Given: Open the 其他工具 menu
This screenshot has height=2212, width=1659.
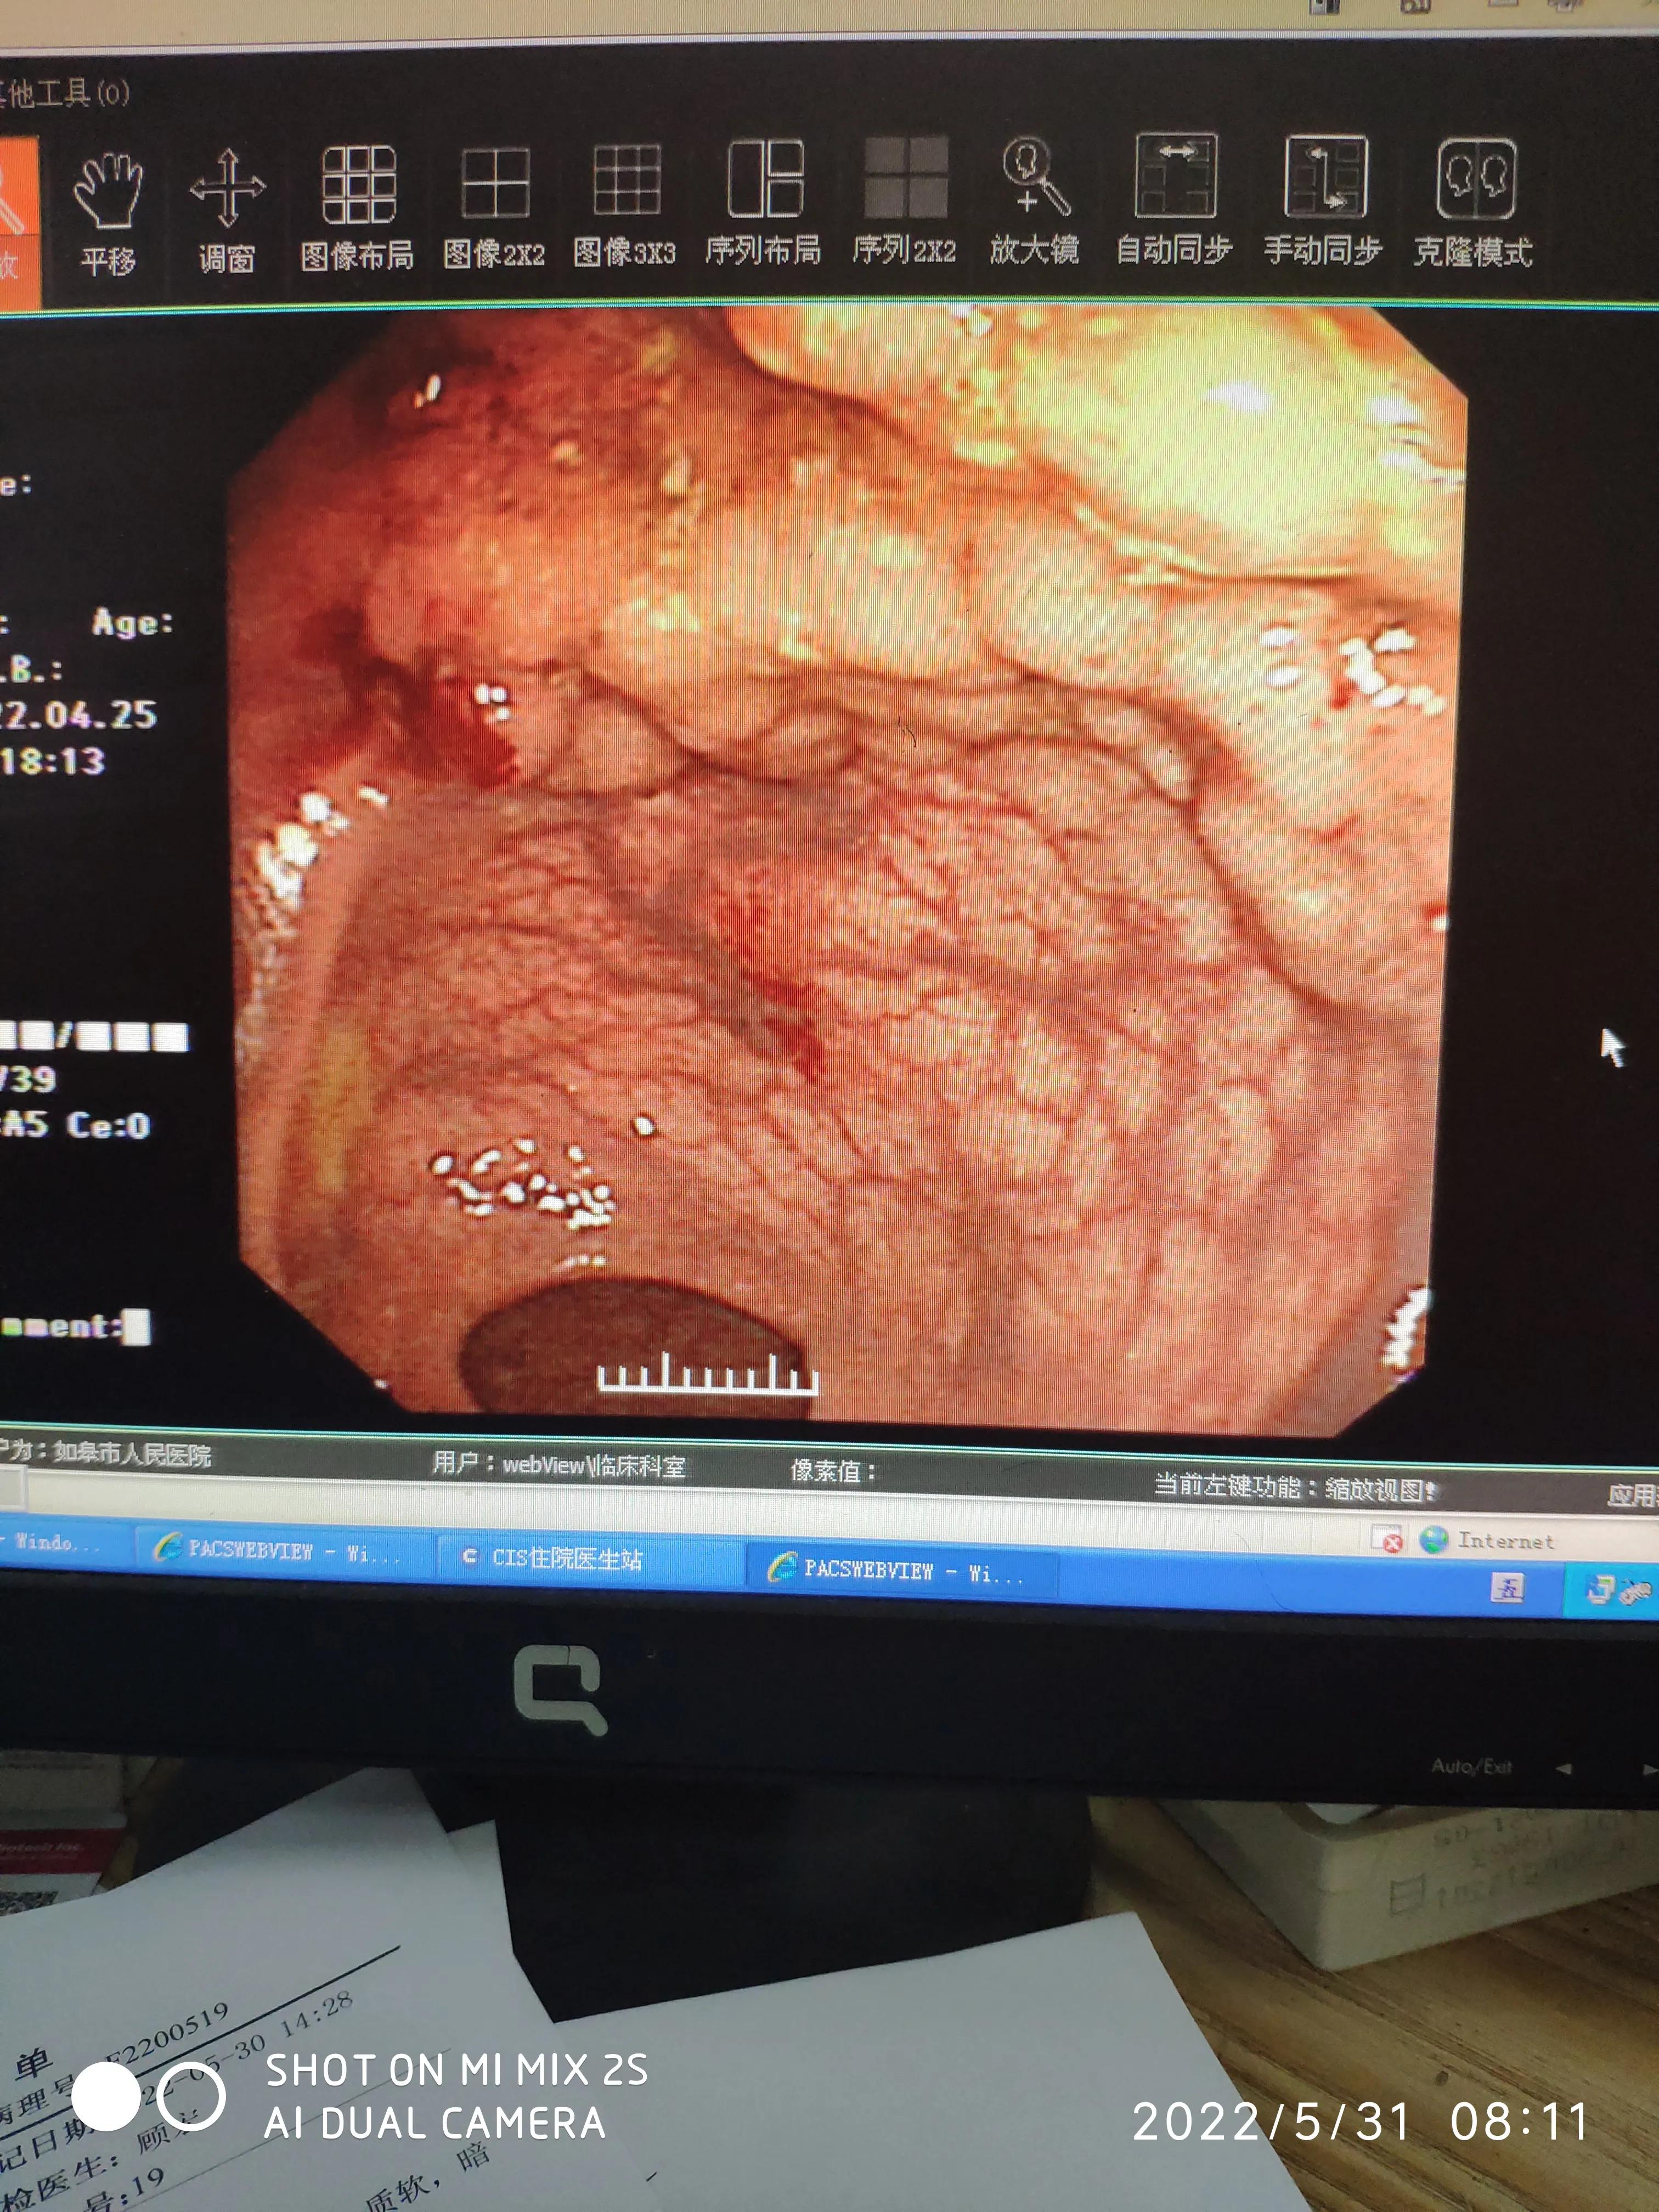Looking at the screenshot, I should pos(65,93).
